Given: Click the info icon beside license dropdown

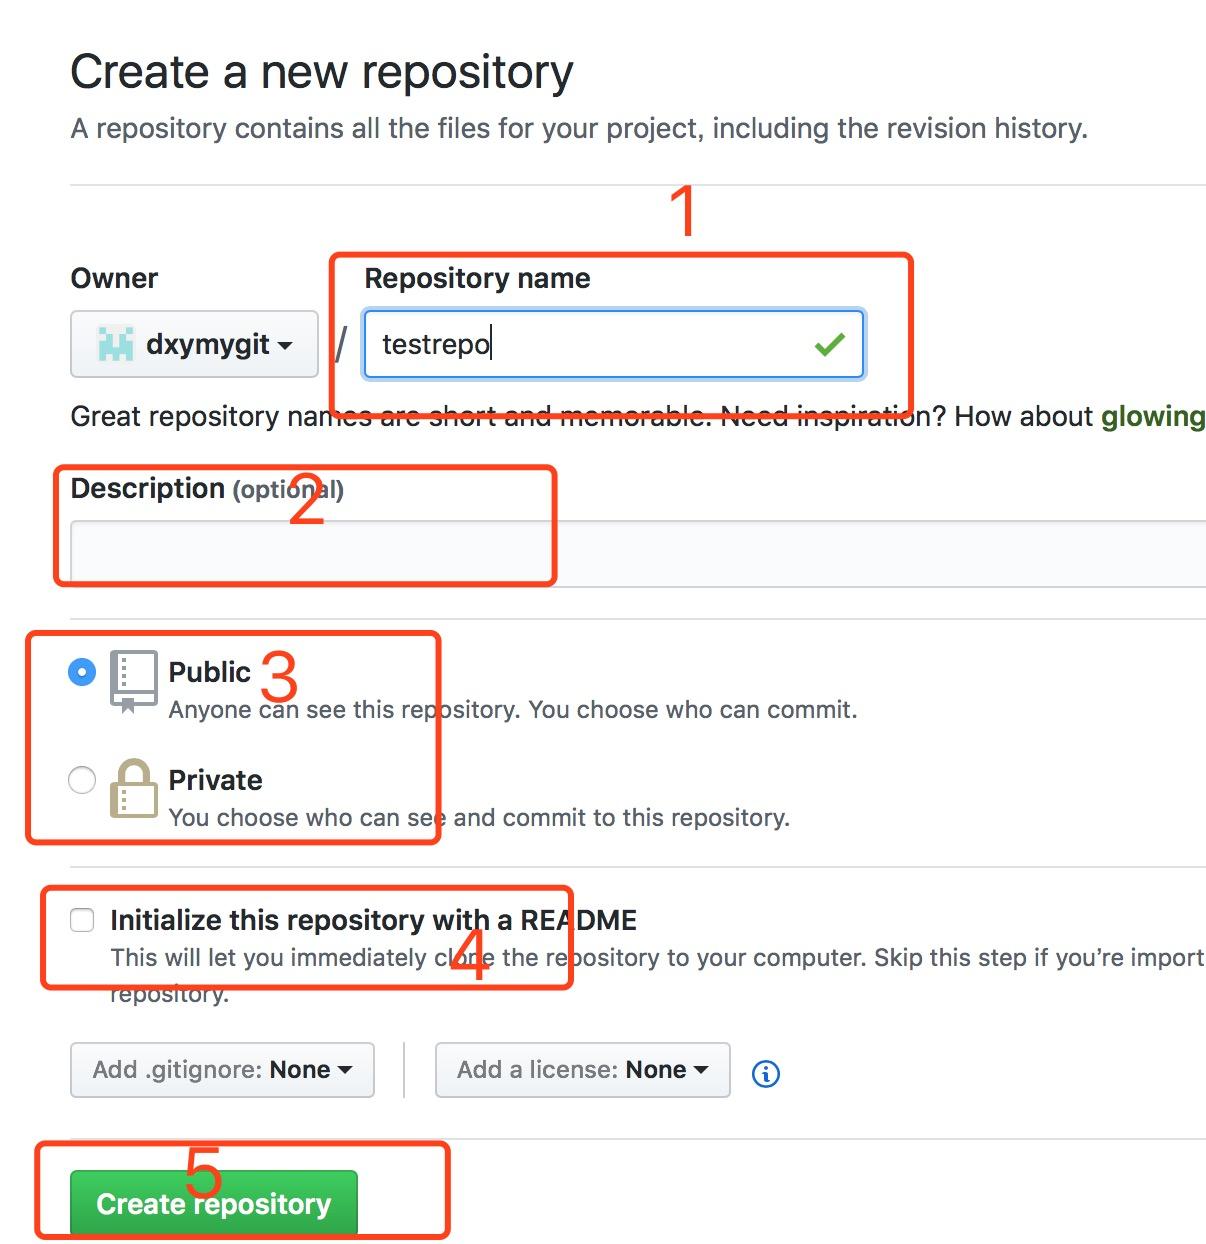Looking at the screenshot, I should click(766, 1073).
